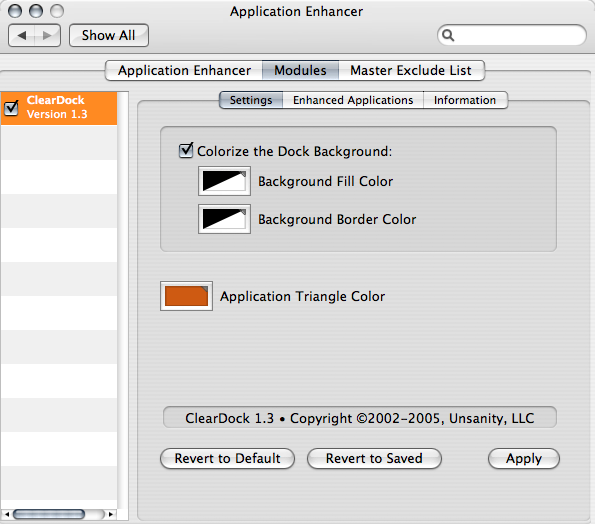The height and width of the screenshot is (524, 595).
Task: Uncheck Colorize the Dock Background
Action: (x=186, y=150)
